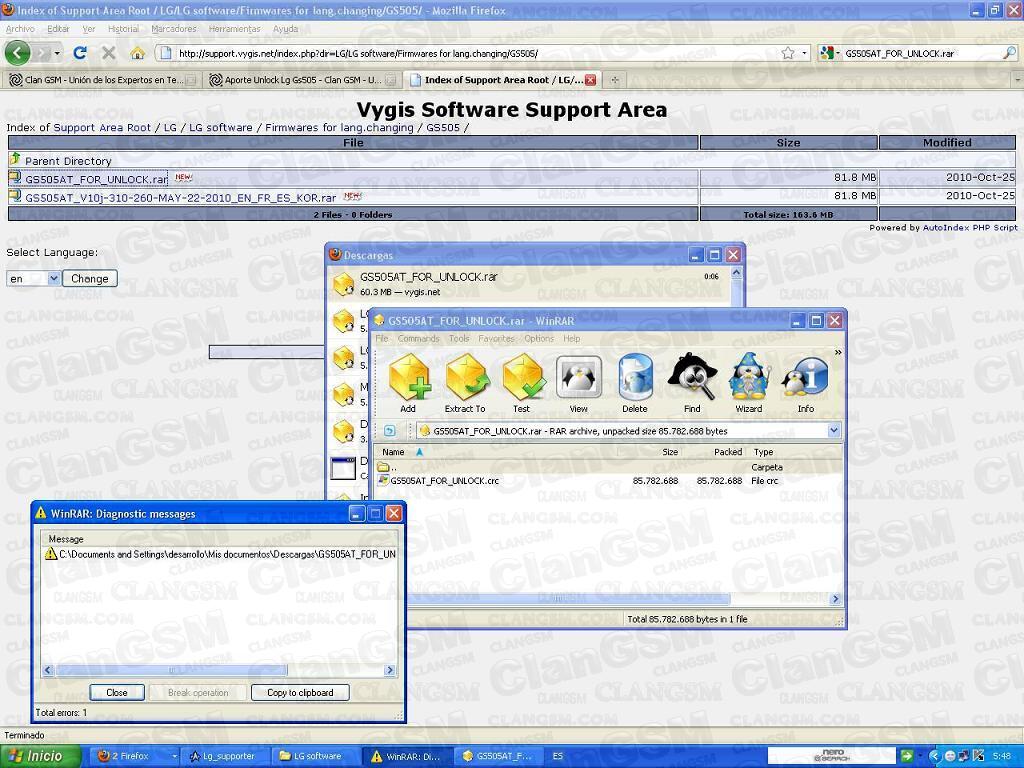Select GS505AT_FOR_UNLOCK.crc in WinRAR list
Screen dimensions: 1024x768
pyautogui.click(x=444, y=481)
